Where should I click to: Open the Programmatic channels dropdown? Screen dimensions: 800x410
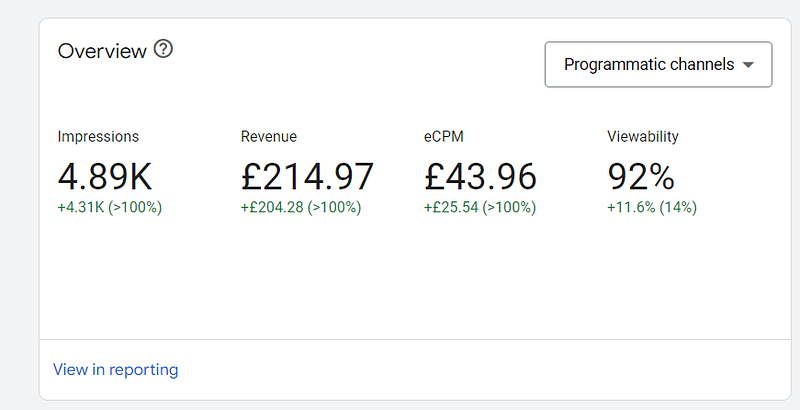(x=658, y=64)
